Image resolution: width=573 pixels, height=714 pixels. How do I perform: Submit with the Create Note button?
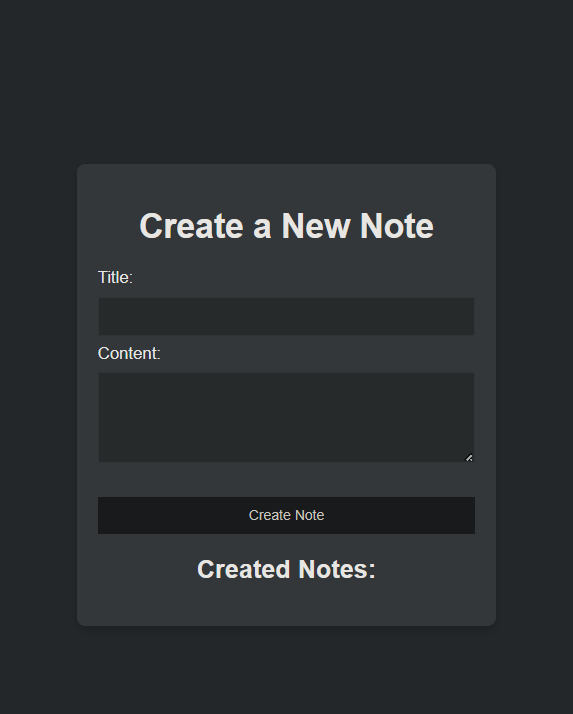coord(286,515)
